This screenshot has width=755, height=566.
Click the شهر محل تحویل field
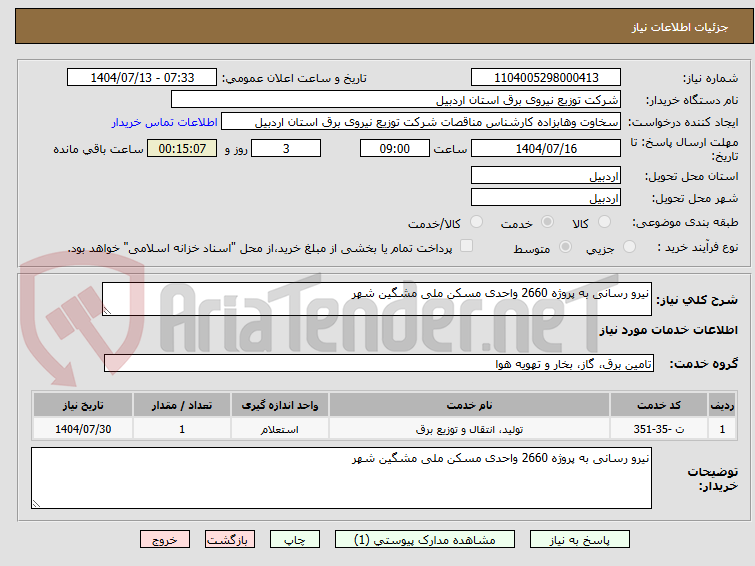coord(546,198)
